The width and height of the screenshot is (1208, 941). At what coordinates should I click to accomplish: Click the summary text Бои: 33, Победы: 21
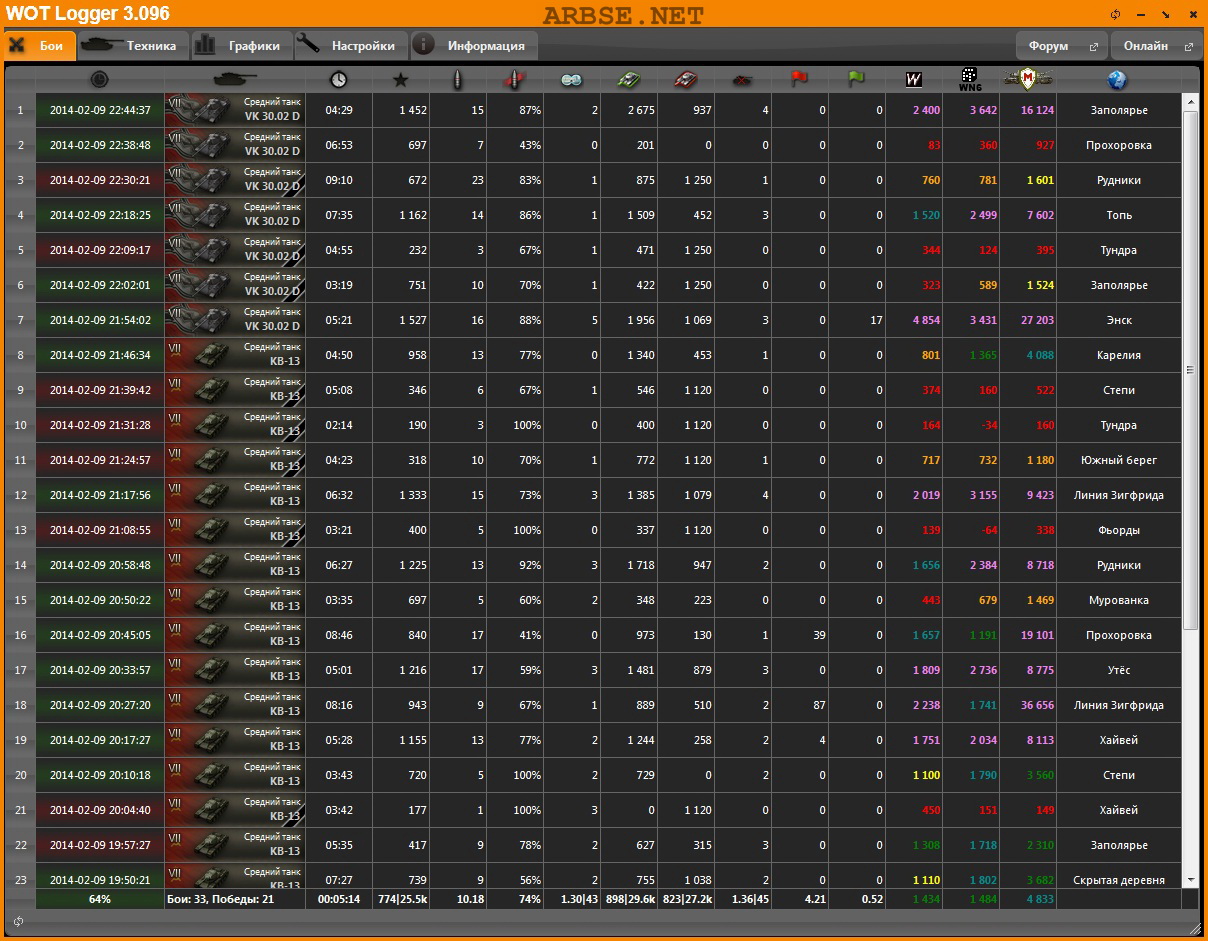pos(220,899)
